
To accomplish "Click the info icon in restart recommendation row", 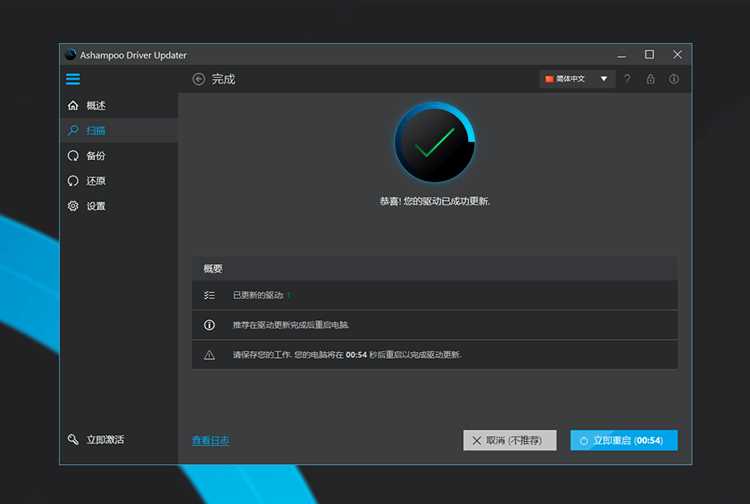I will coord(209,325).
